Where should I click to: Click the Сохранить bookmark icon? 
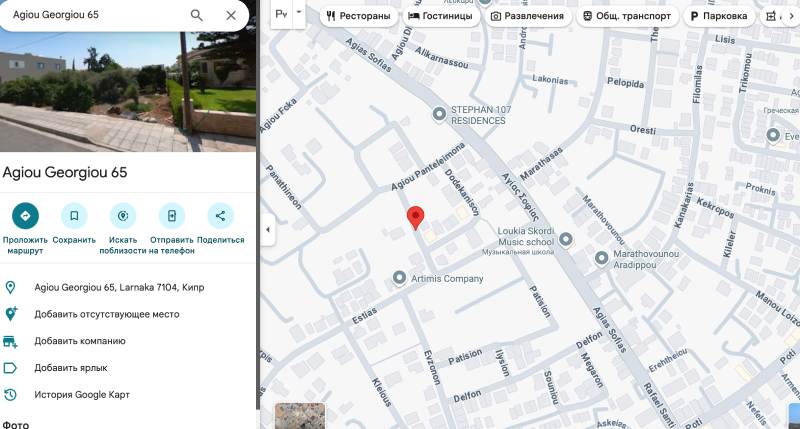(74, 216)
